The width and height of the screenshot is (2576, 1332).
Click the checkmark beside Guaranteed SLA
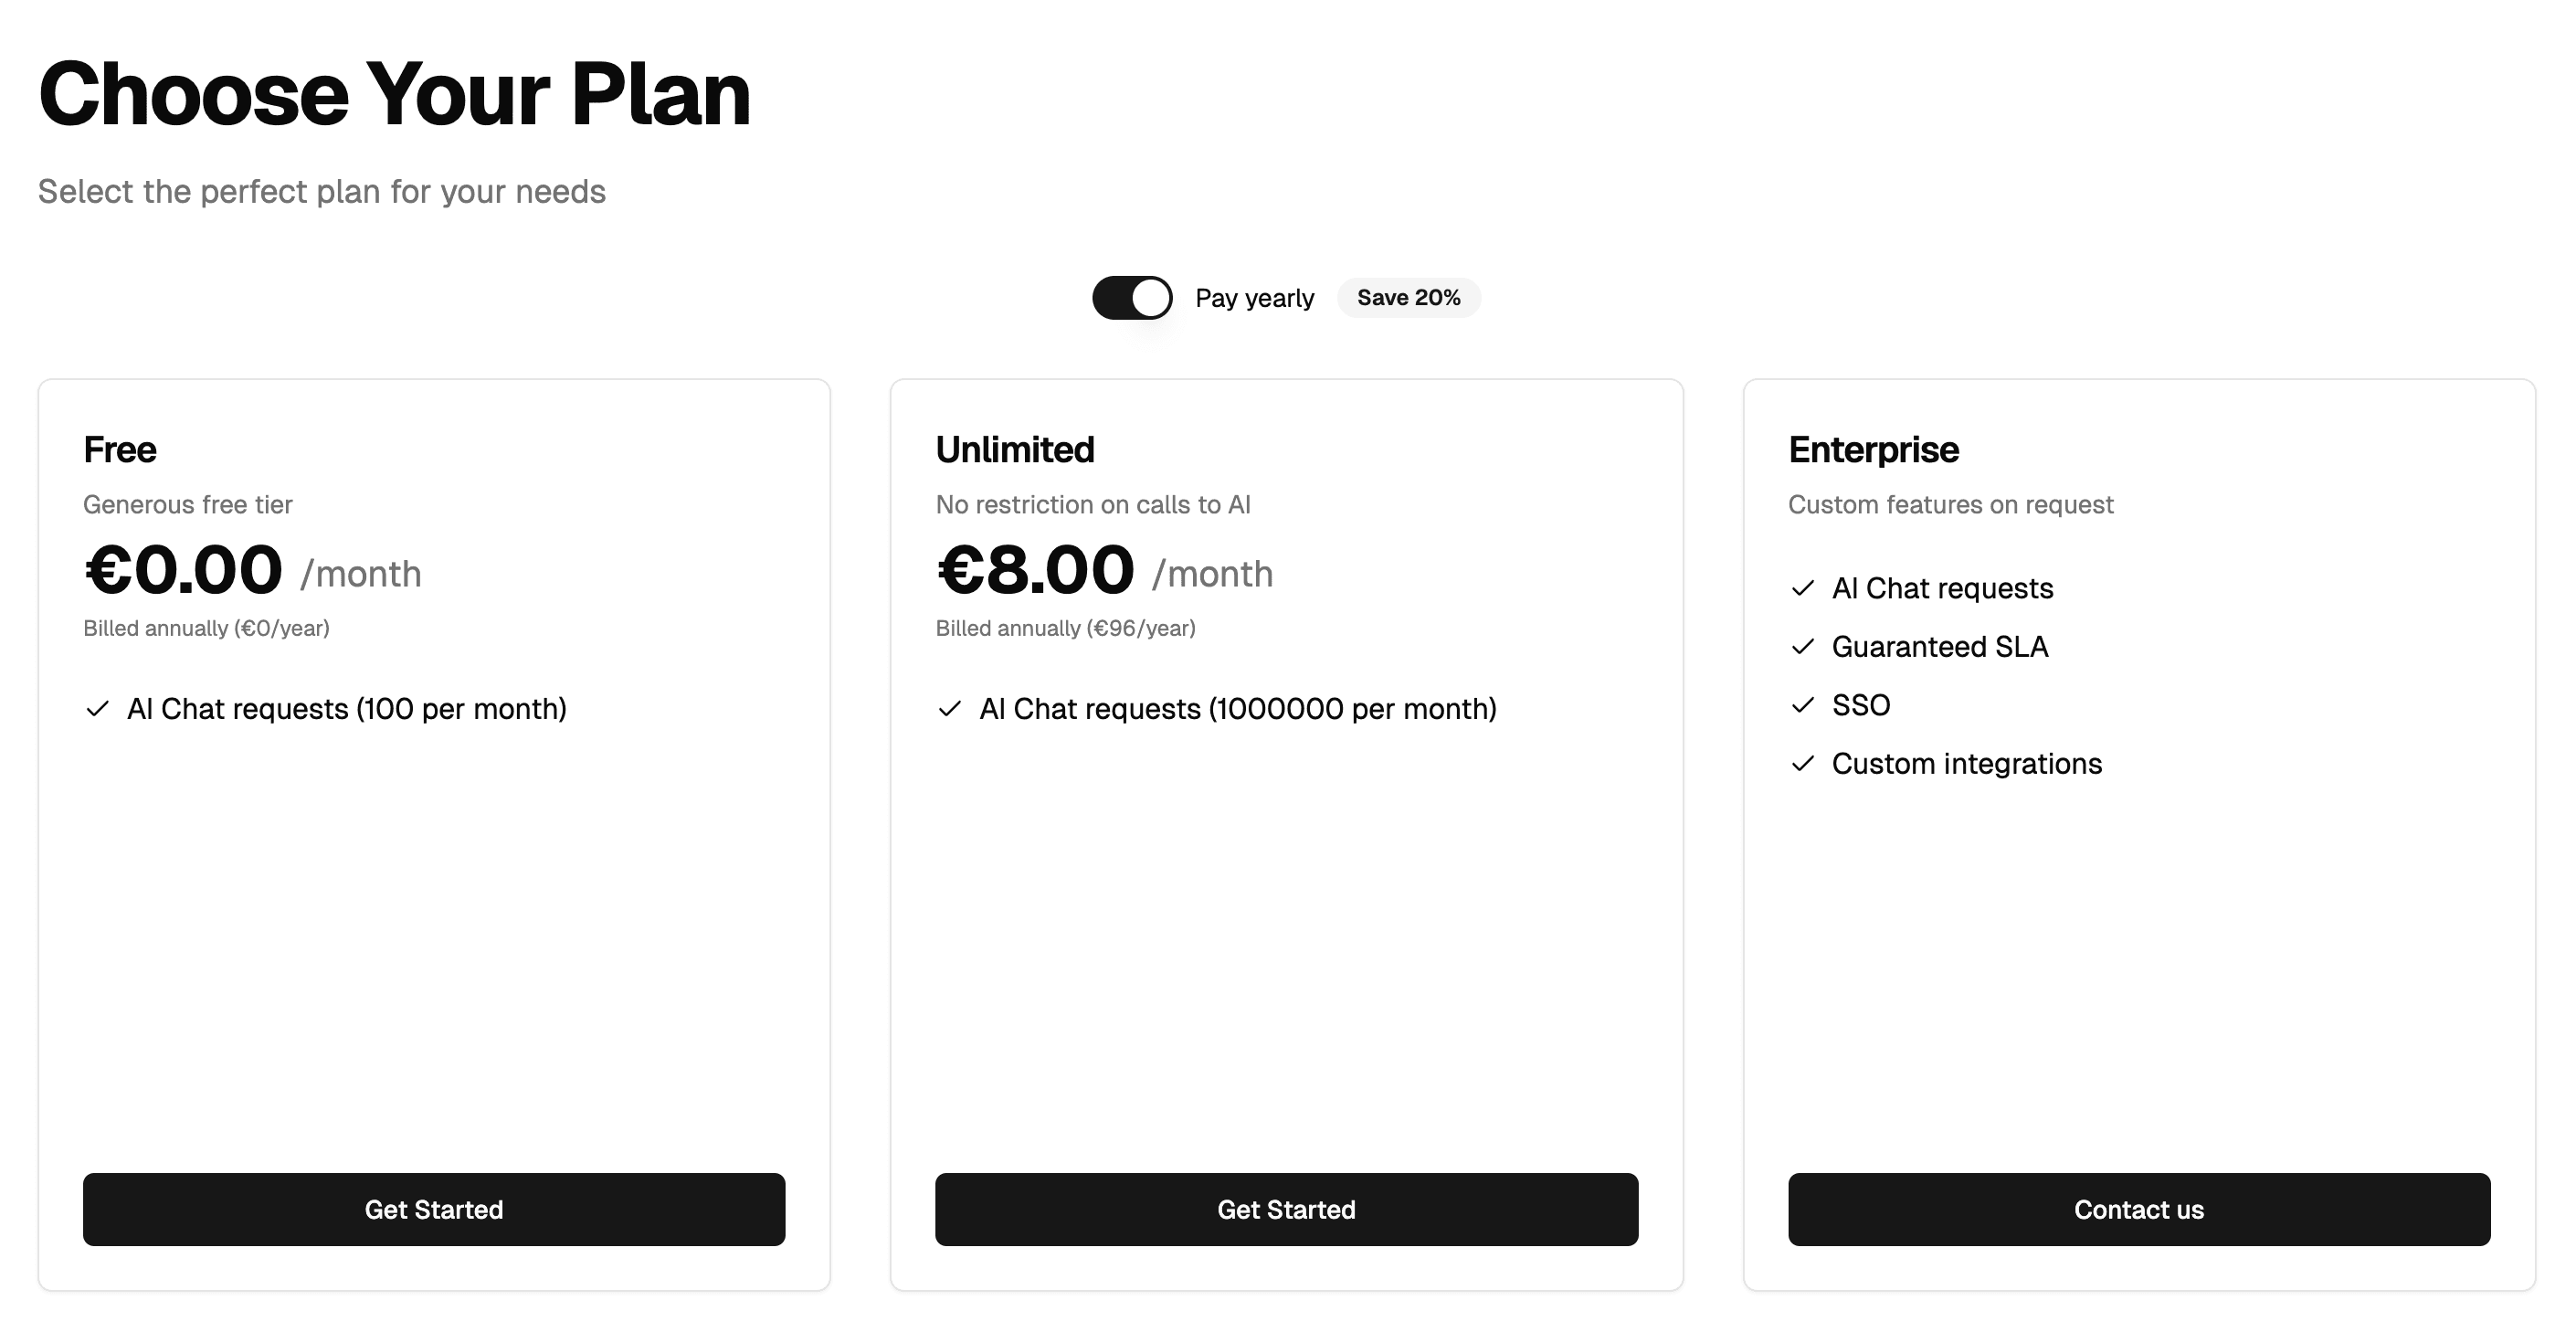1803,646
